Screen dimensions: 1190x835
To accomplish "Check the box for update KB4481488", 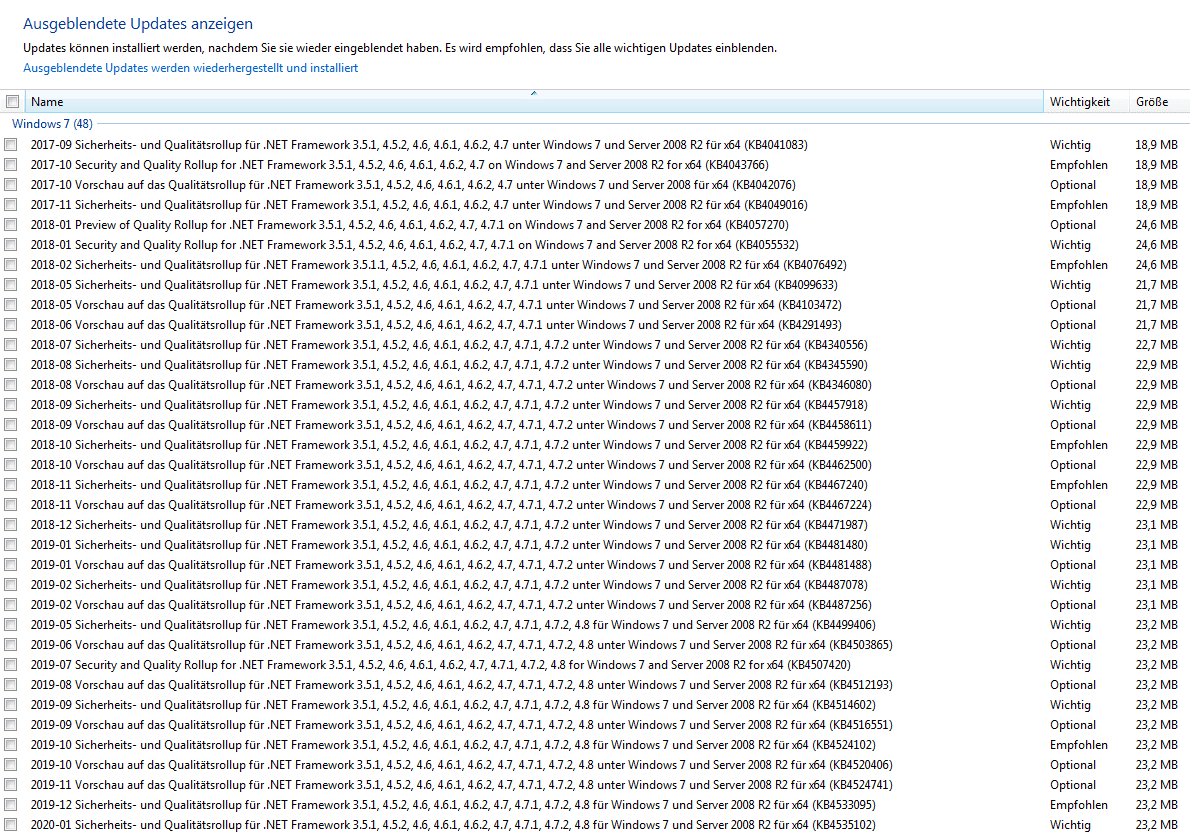I will click(11, 565).
